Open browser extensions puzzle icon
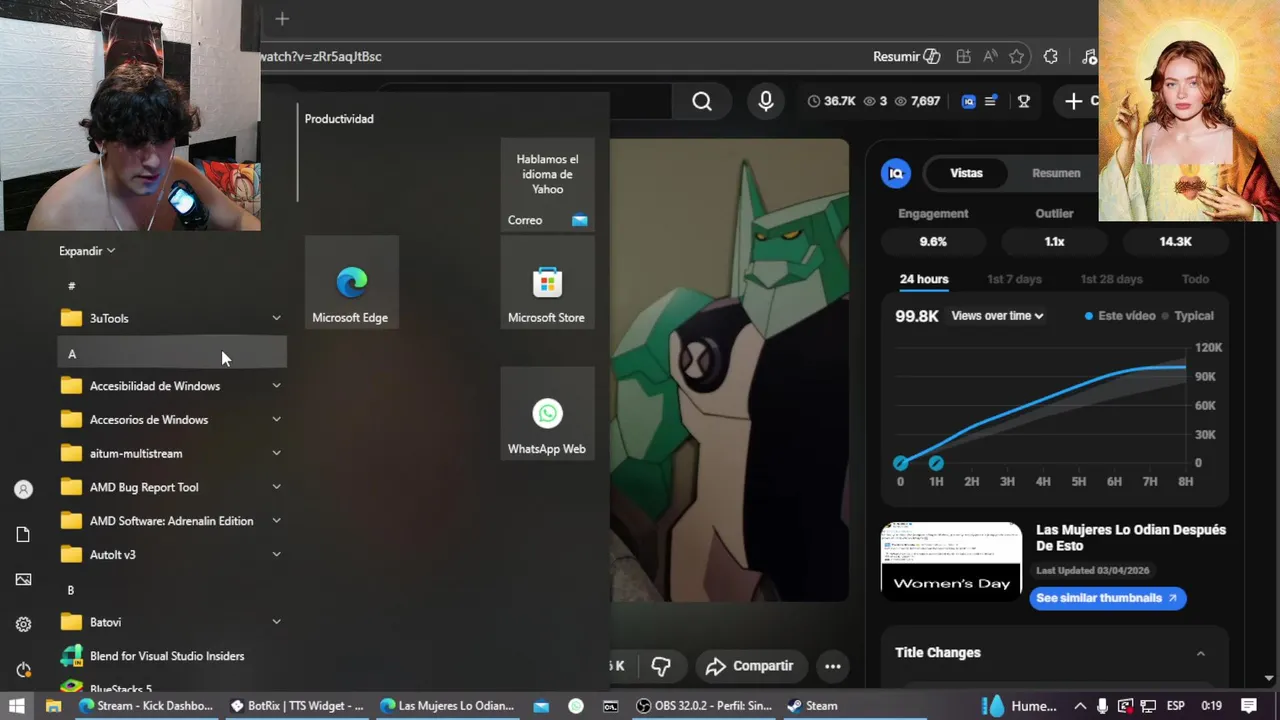 [x=1051, y=57]
